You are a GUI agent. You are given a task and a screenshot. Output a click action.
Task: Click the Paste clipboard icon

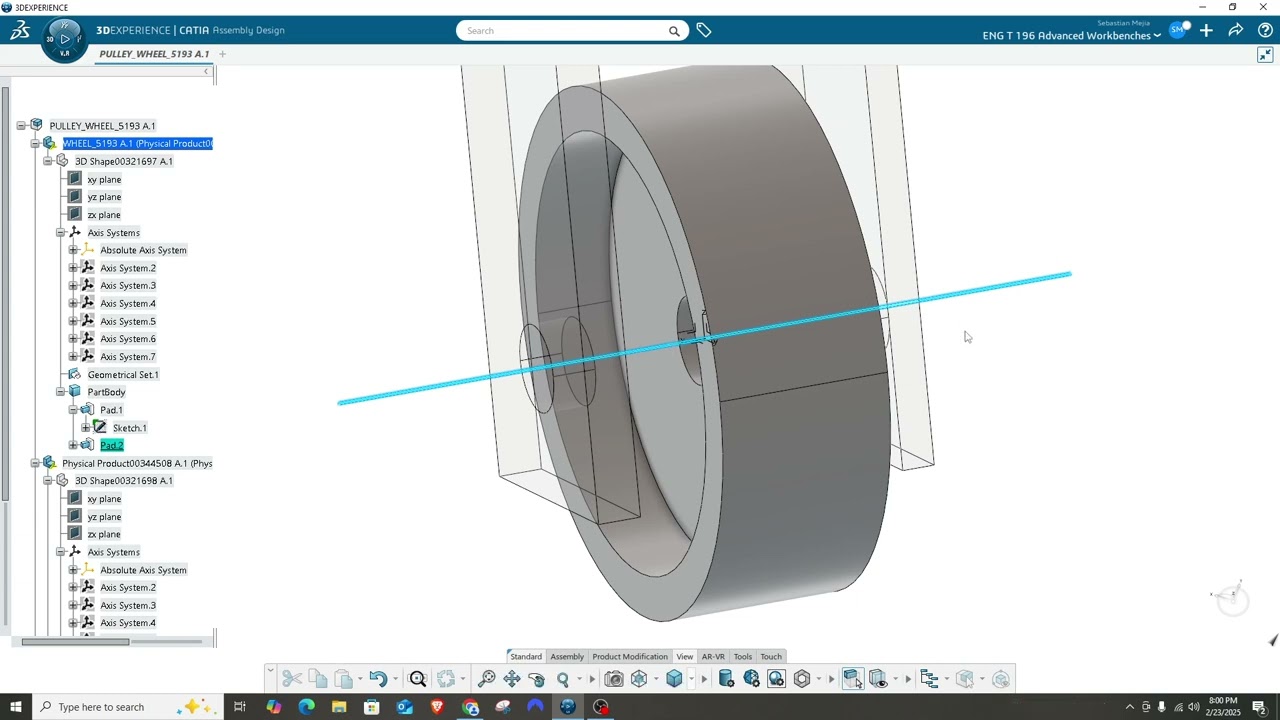coord(343,679)
